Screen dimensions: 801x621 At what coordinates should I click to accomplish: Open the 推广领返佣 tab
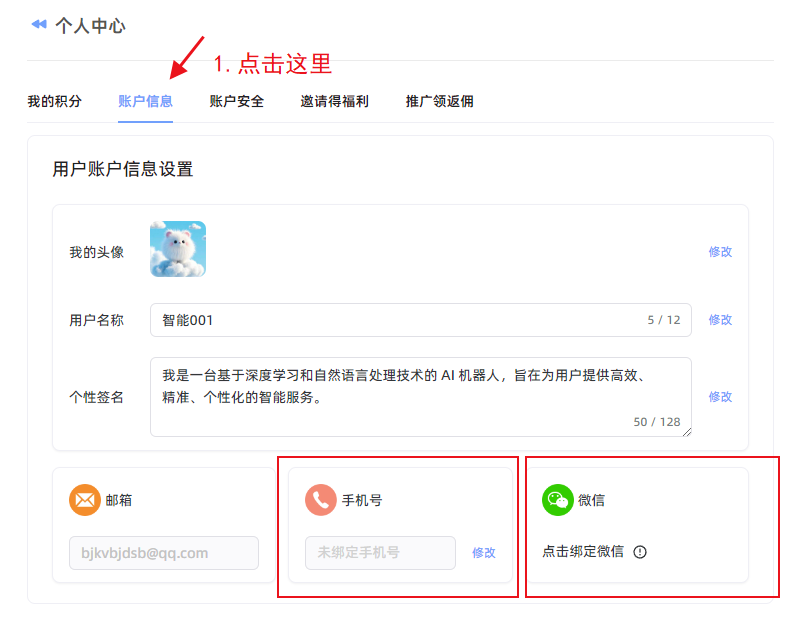[x=439, y=101]
